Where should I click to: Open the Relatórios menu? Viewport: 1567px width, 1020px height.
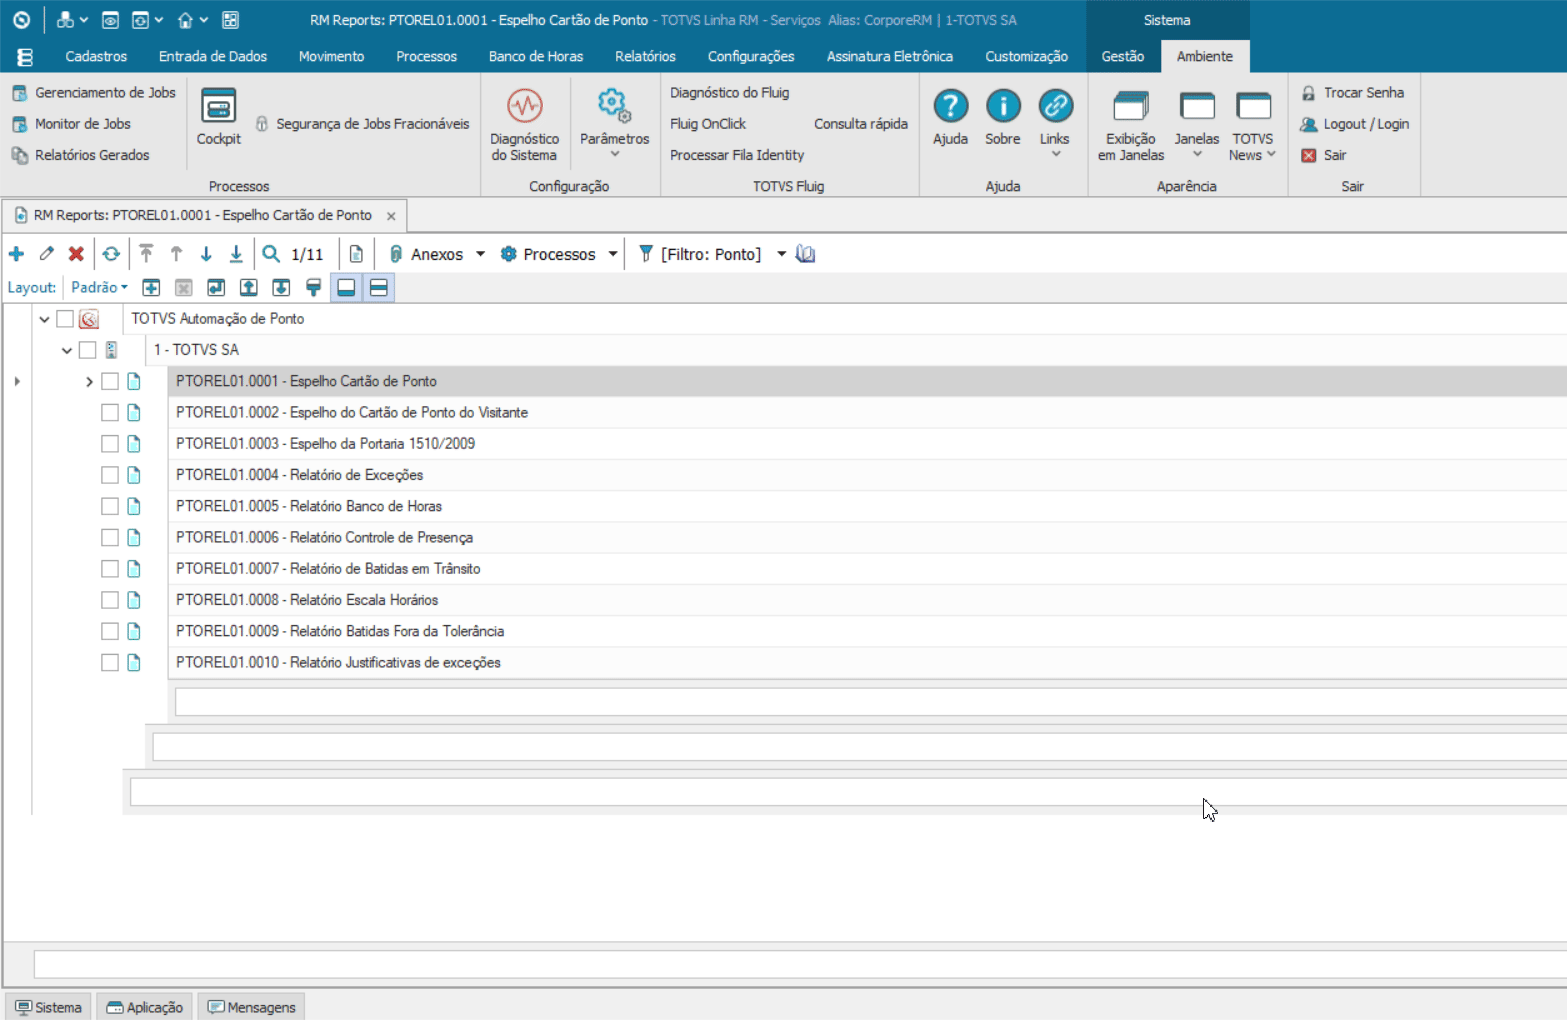coord(645,56)
